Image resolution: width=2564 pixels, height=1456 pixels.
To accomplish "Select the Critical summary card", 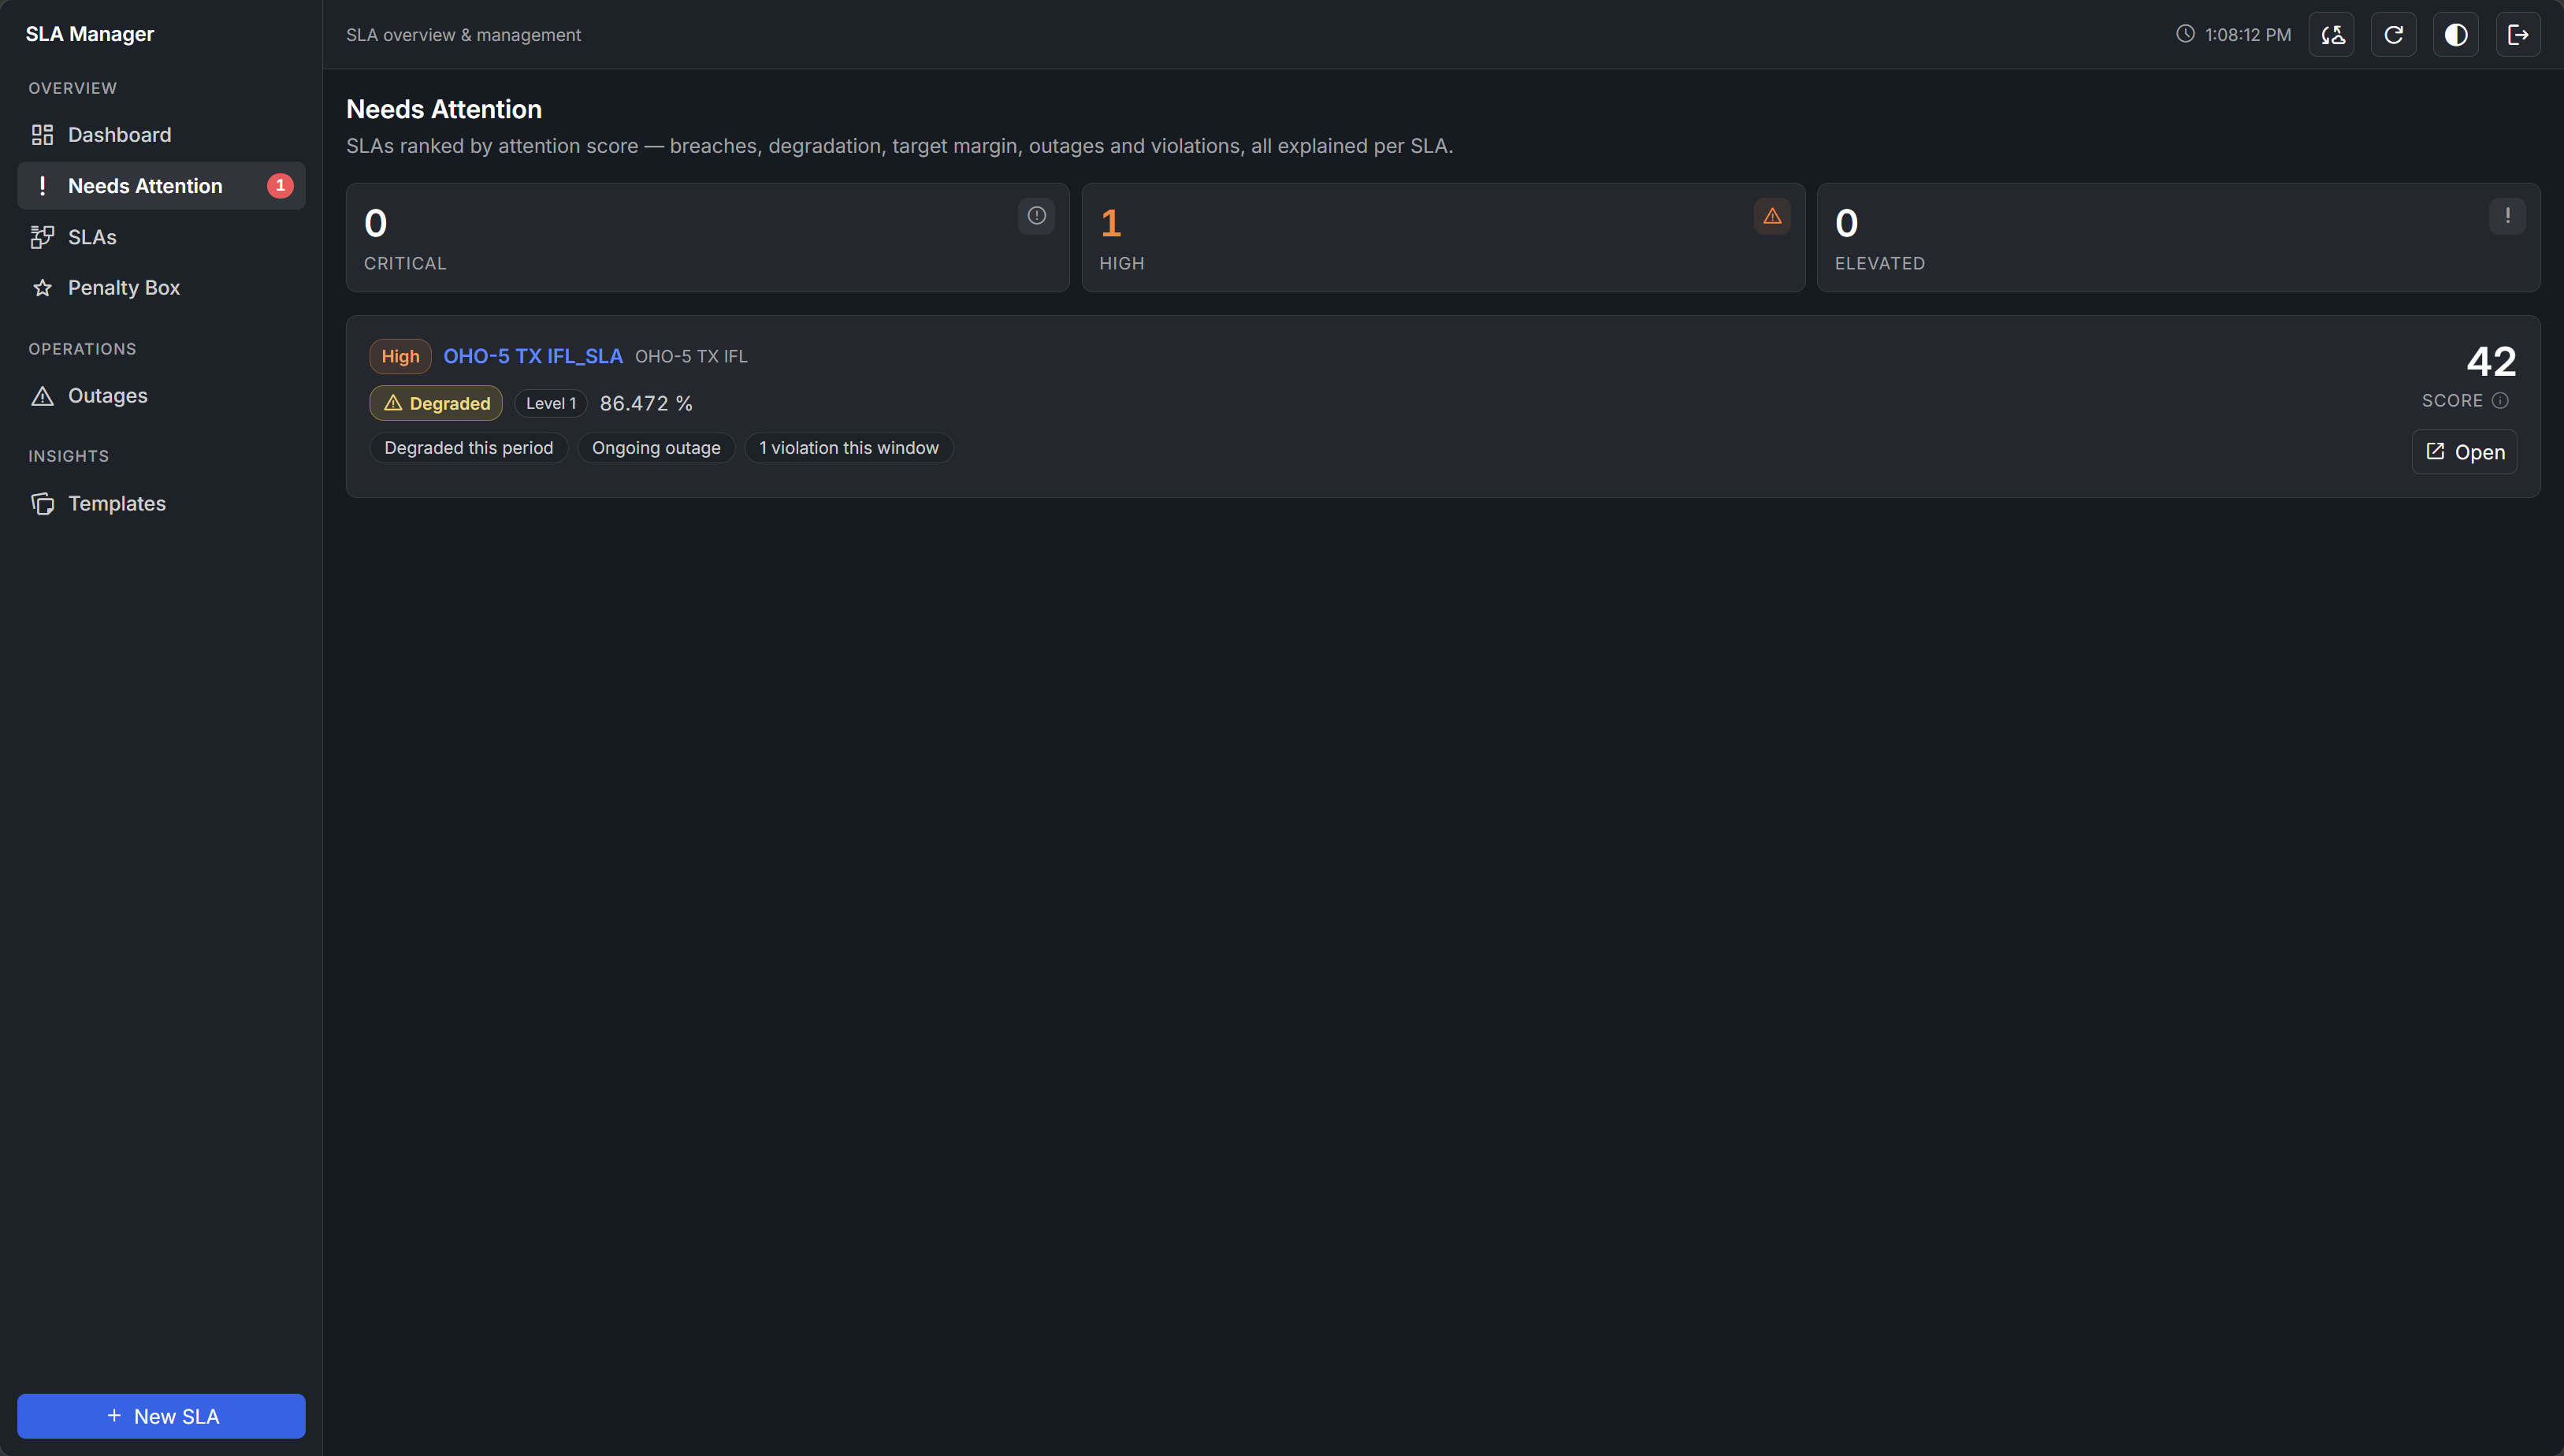I will pyautogui.click(x=707, y=237).
